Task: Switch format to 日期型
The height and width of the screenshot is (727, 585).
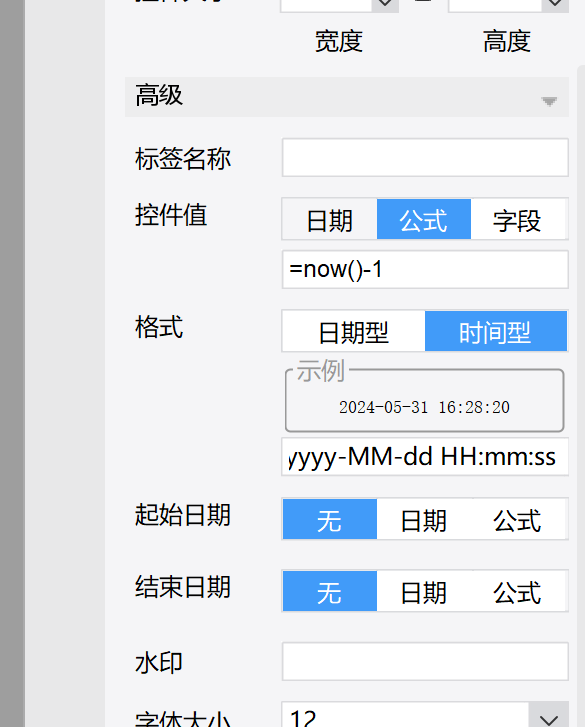Action: tap(354, 331)
